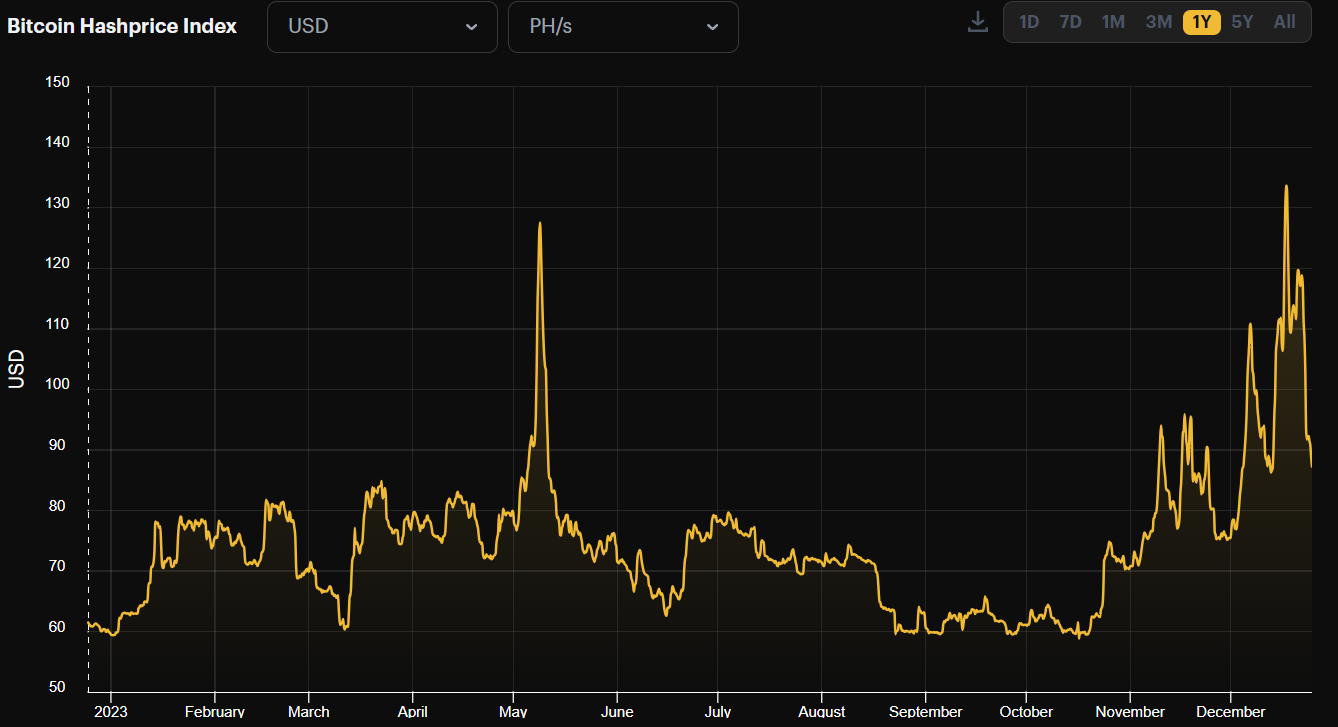Switch chart range to 1D

click(1029, 22)
